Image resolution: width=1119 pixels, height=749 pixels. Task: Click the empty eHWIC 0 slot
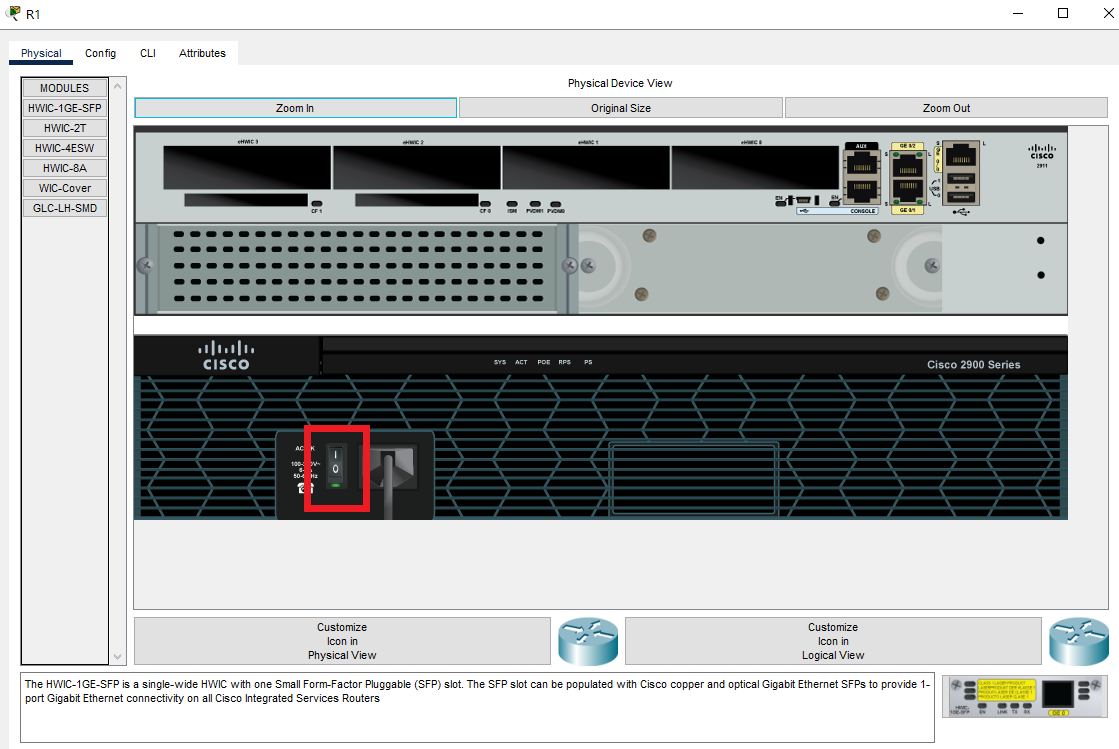coord(755,168)
